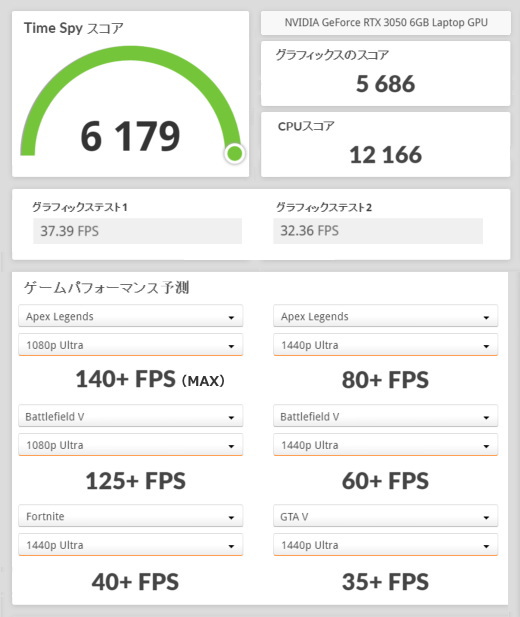
Task: Expand the 1080p Ultra dropdown under Battlefield V
Action: click(131, 445)
